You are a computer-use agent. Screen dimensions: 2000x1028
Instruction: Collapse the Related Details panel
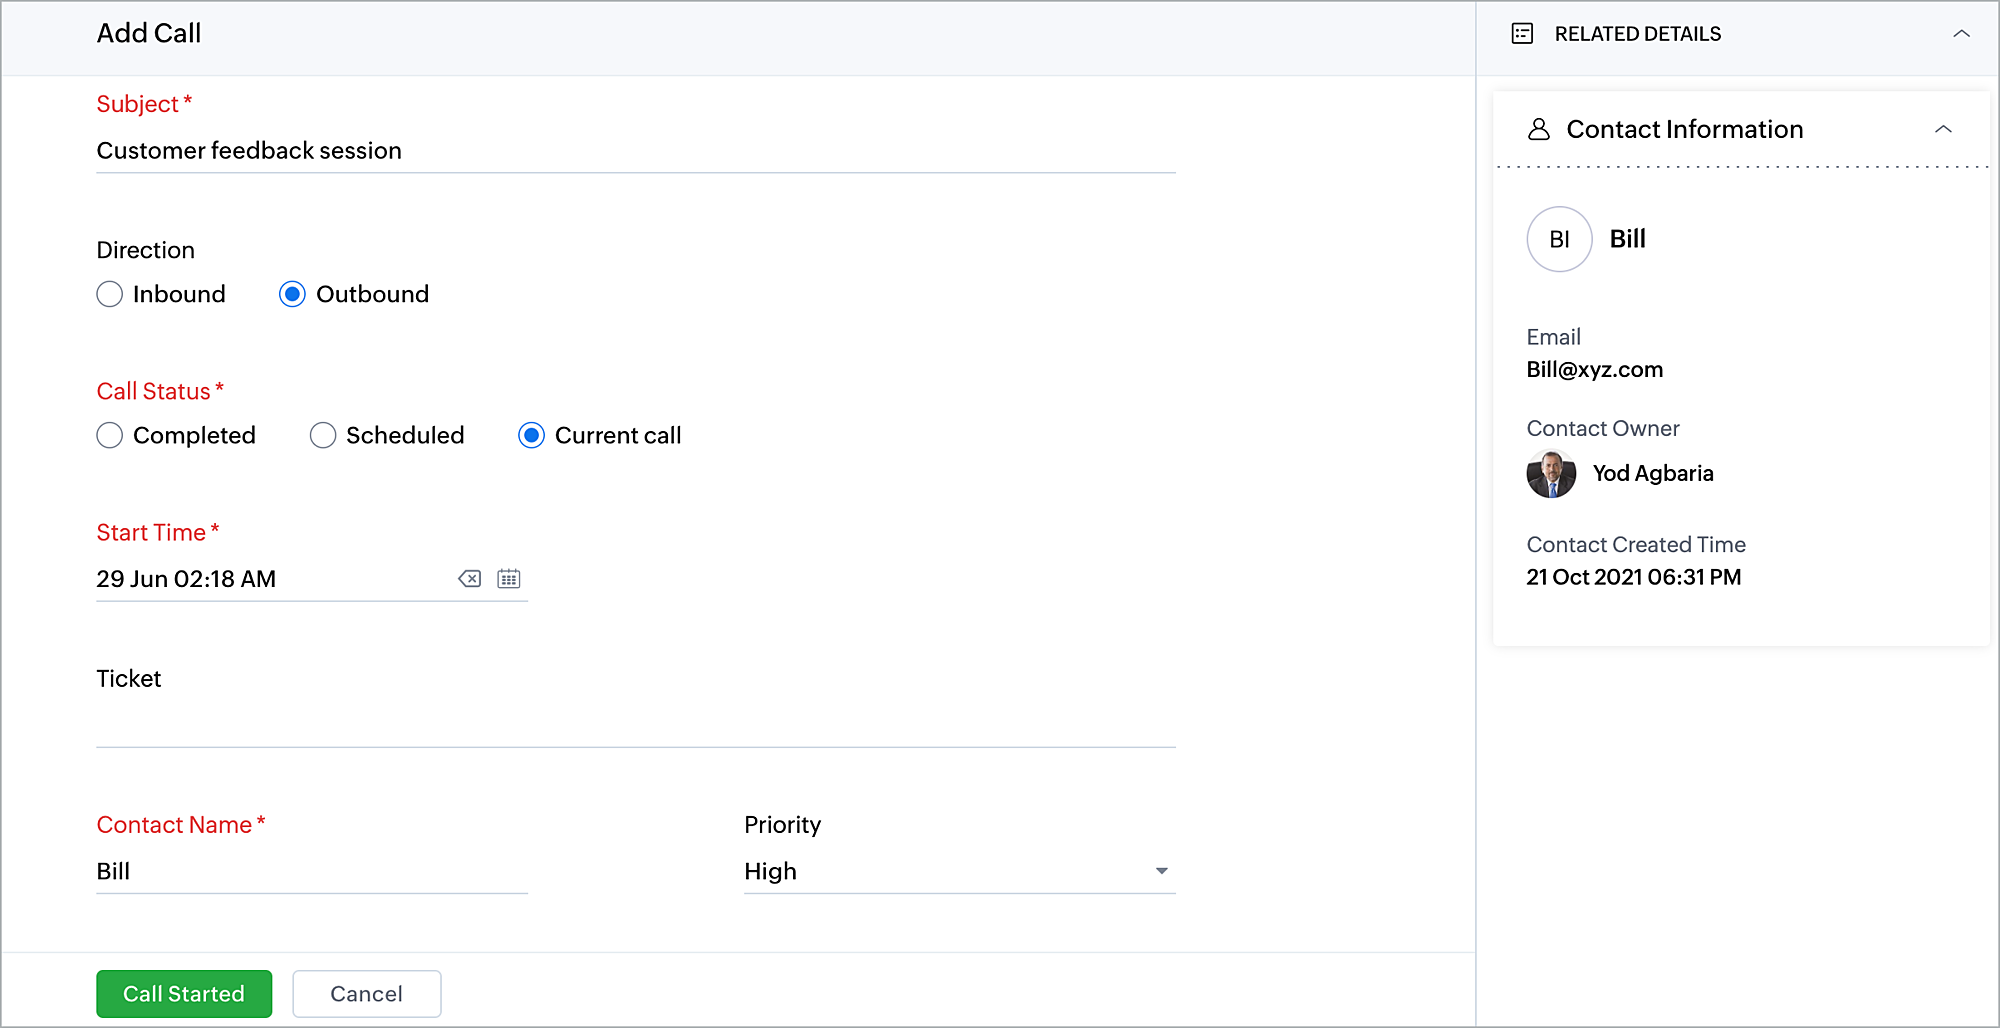(x=1961, y=34)
